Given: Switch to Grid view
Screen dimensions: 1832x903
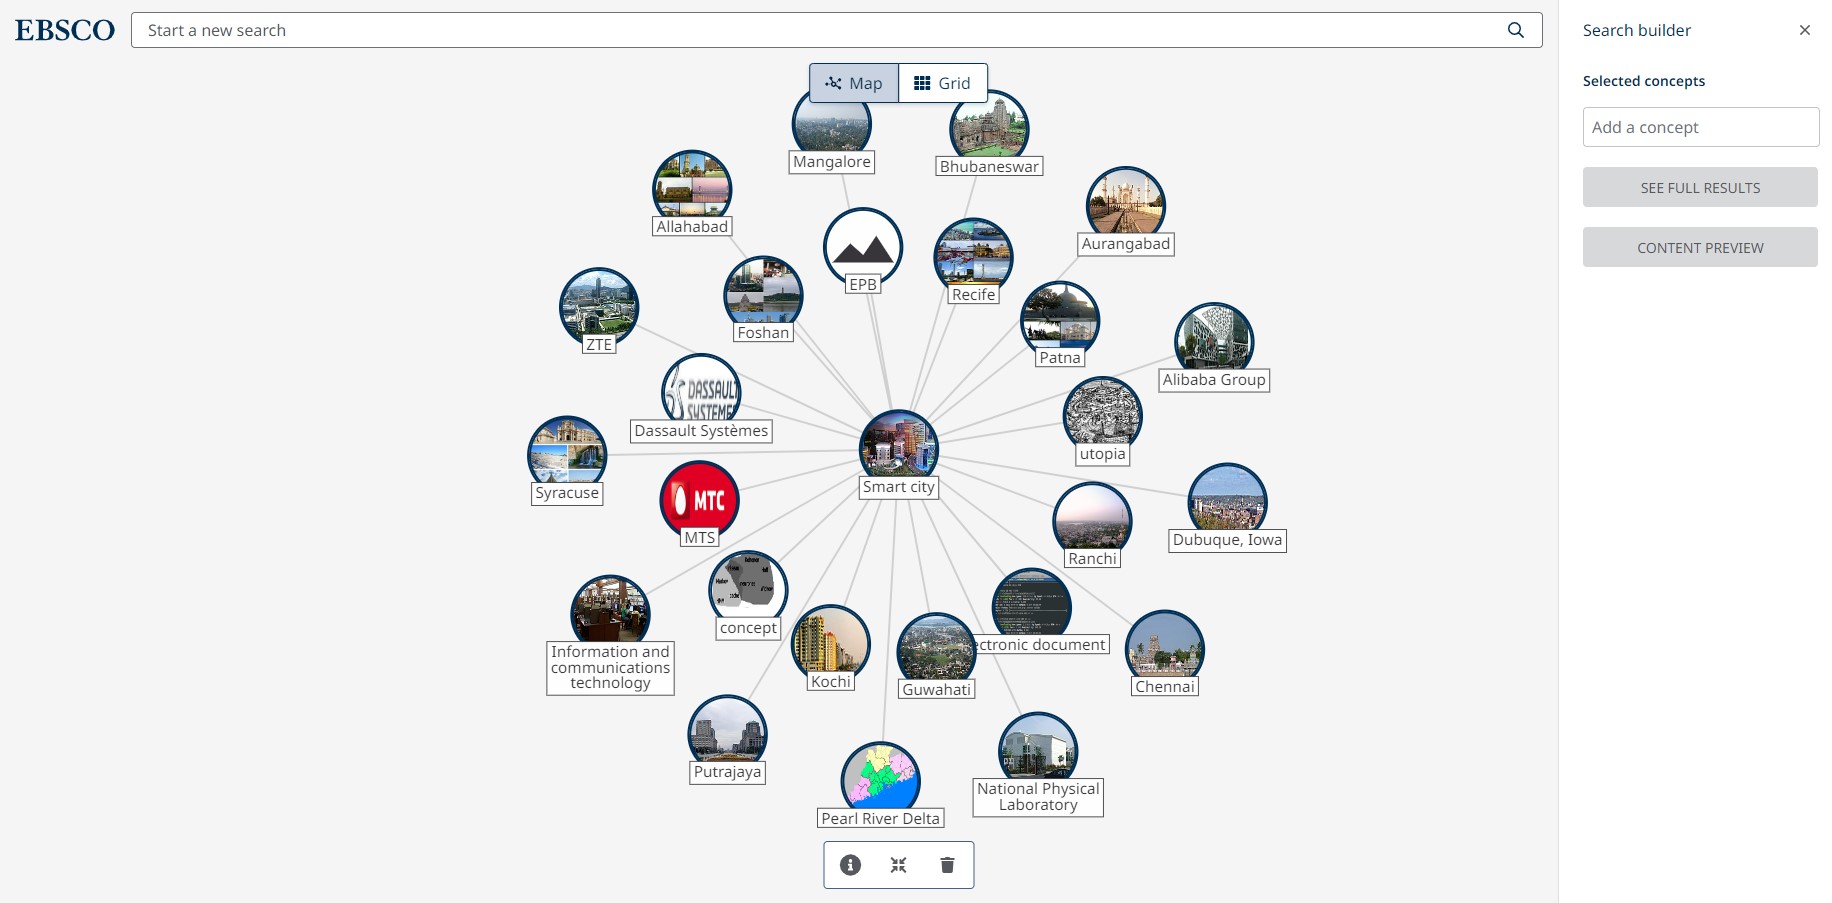Looking at the screenshot, I should [x=943, y=83].
